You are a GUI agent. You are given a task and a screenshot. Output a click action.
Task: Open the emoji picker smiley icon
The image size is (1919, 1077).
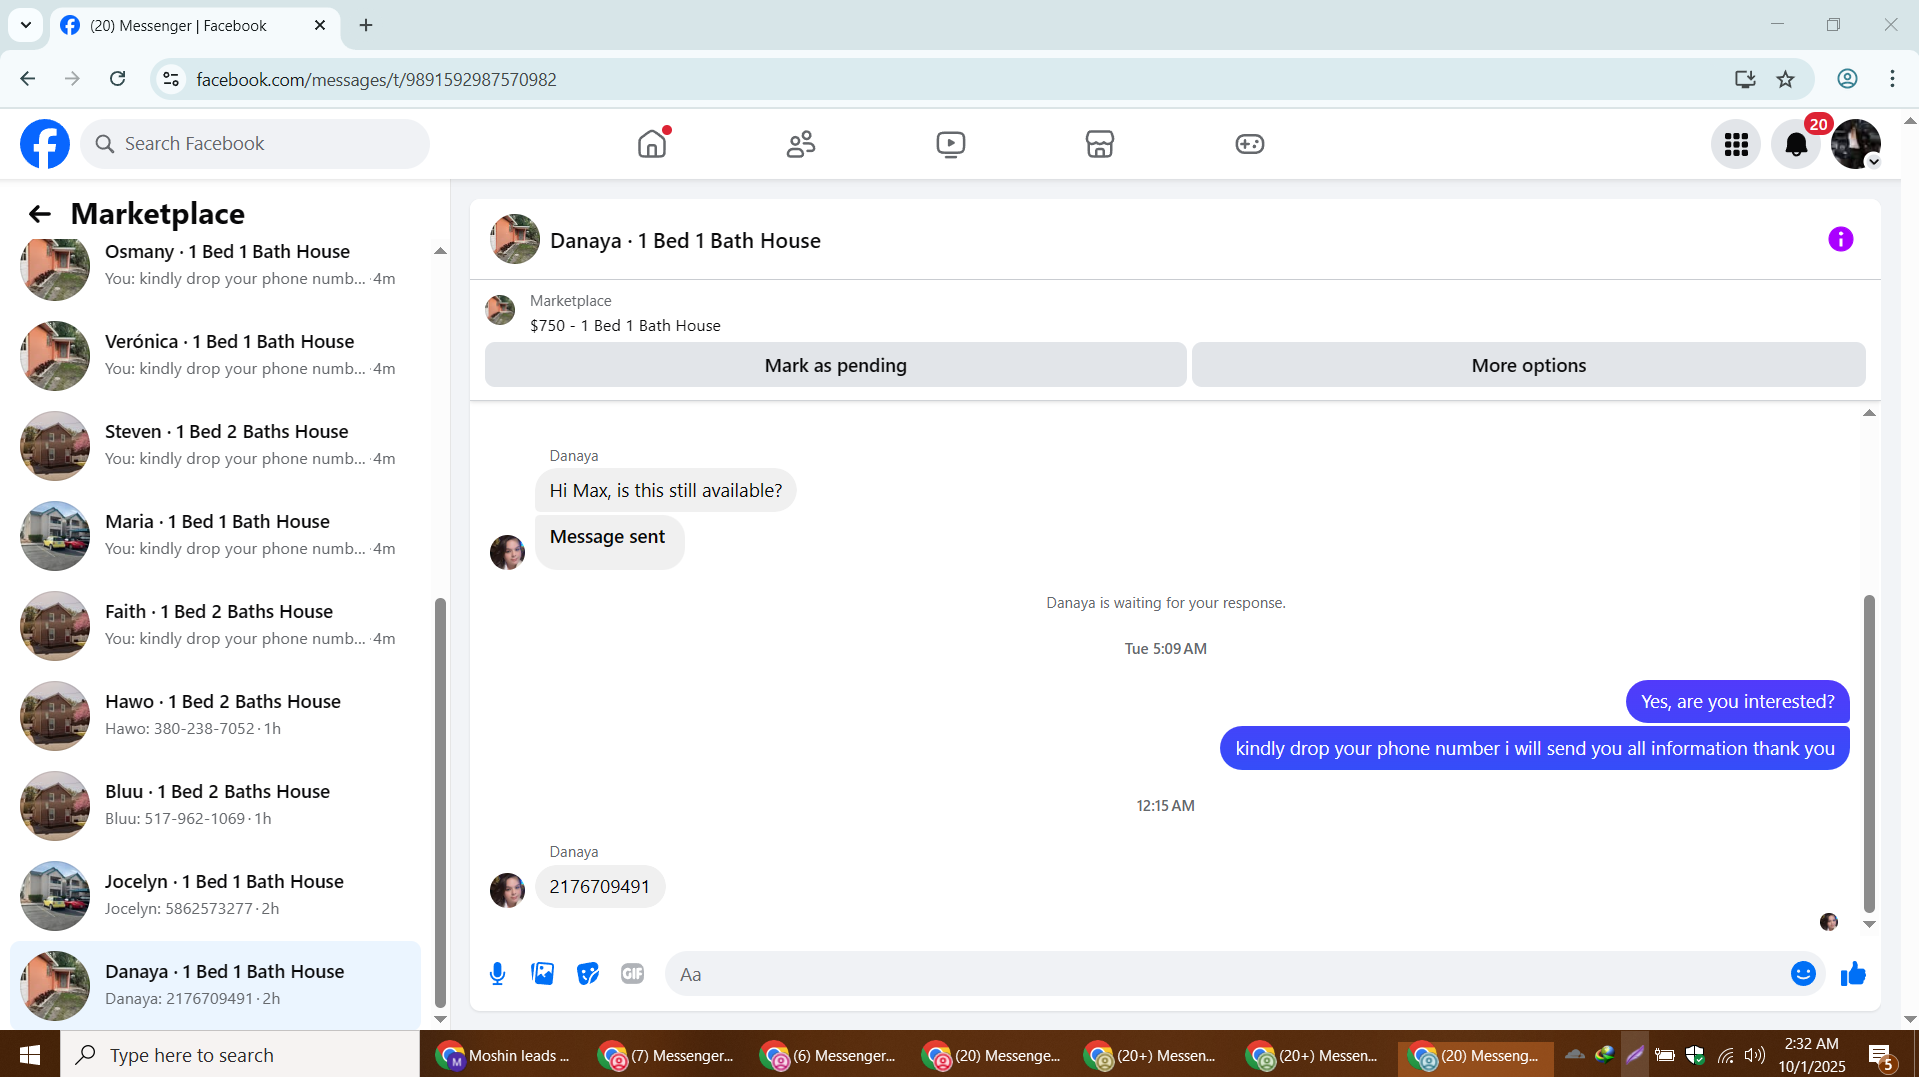tap(1803, 974)
